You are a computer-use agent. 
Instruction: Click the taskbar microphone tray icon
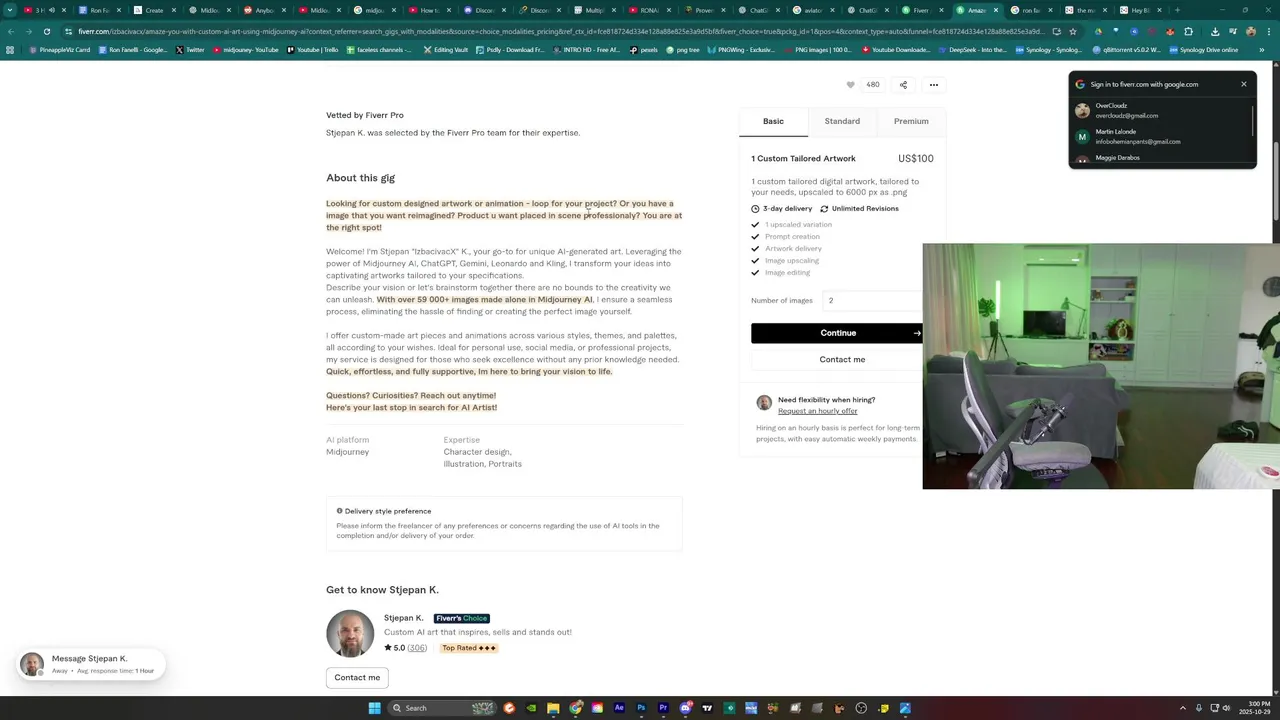[1199, 708]
